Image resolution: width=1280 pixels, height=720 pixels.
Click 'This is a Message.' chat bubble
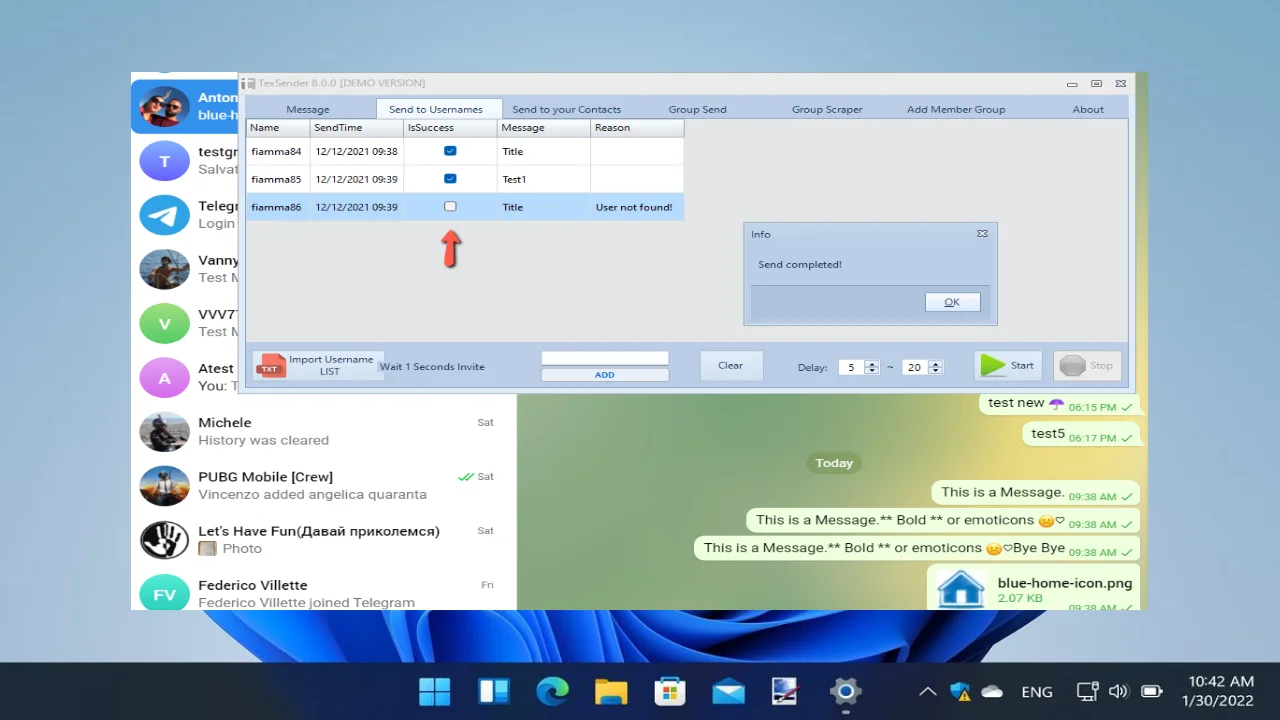click(1036, 492)
